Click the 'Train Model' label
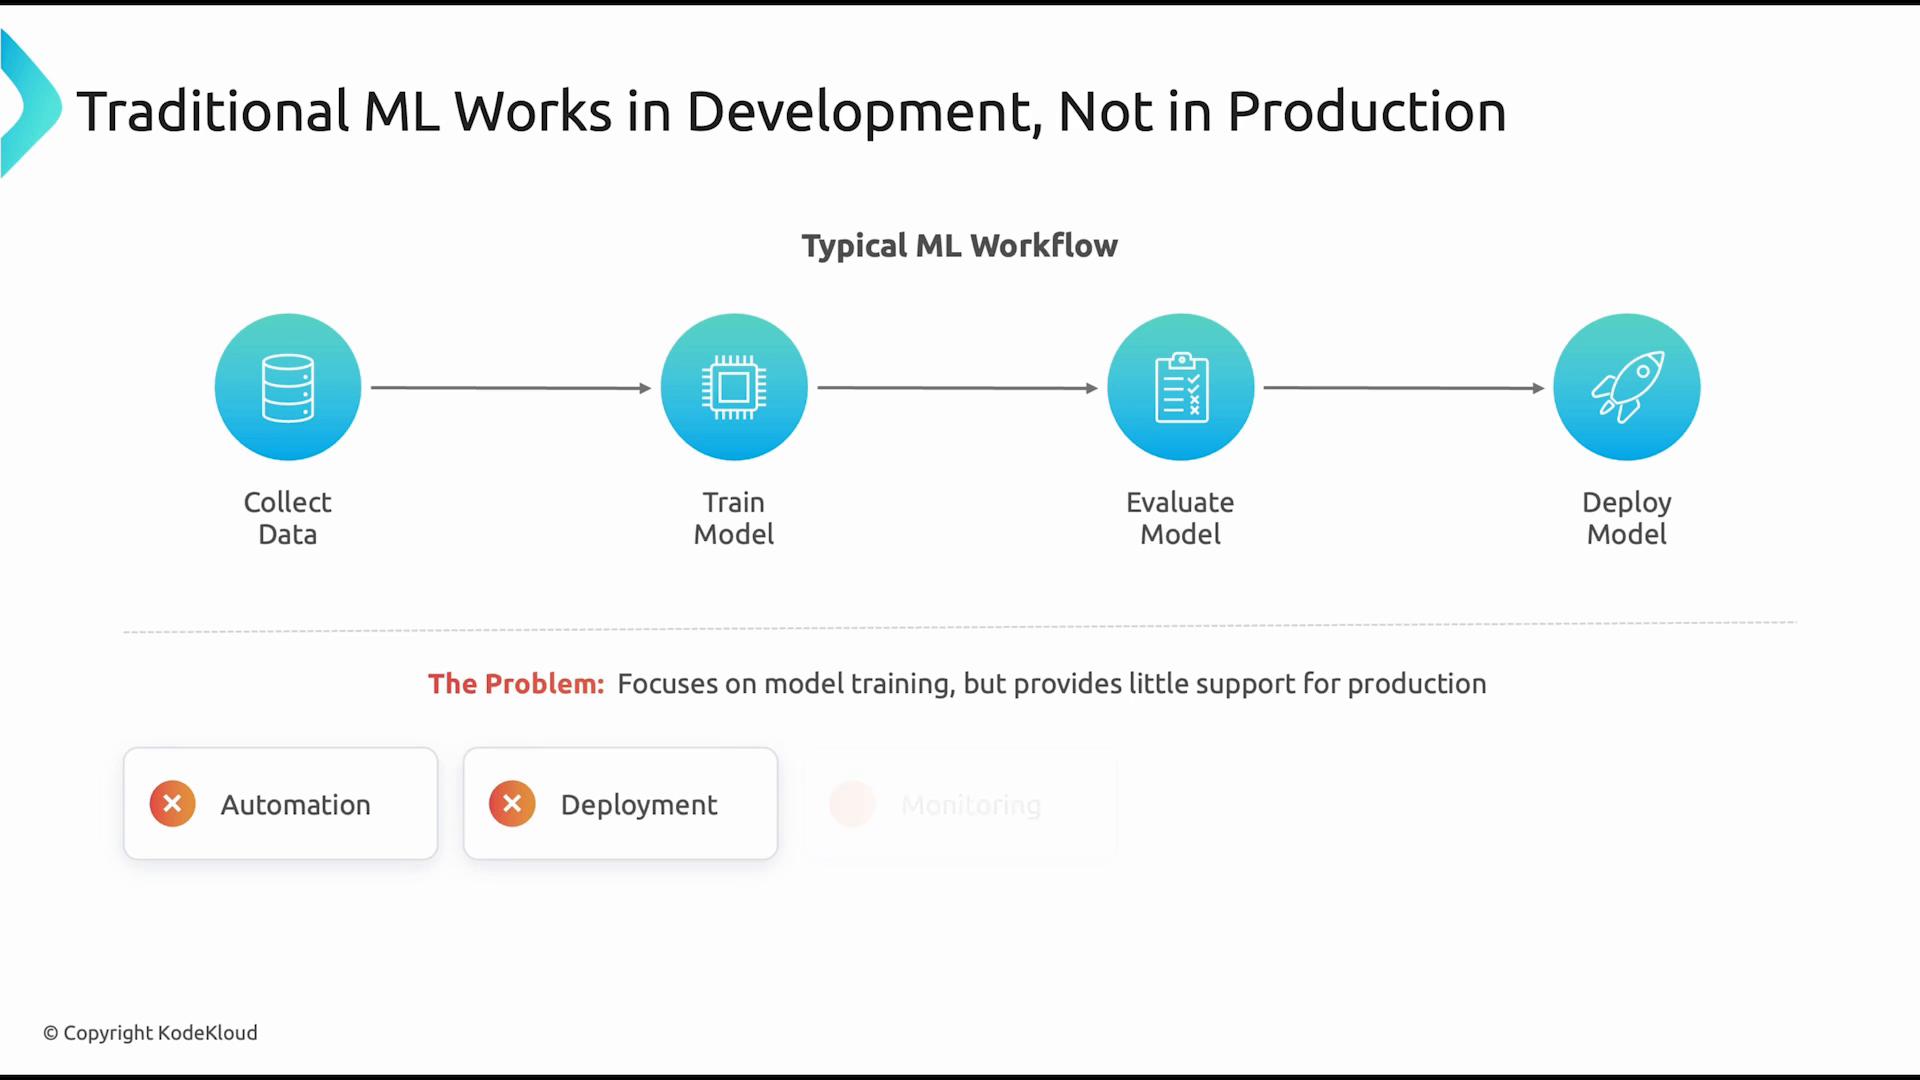 [734, 518]
